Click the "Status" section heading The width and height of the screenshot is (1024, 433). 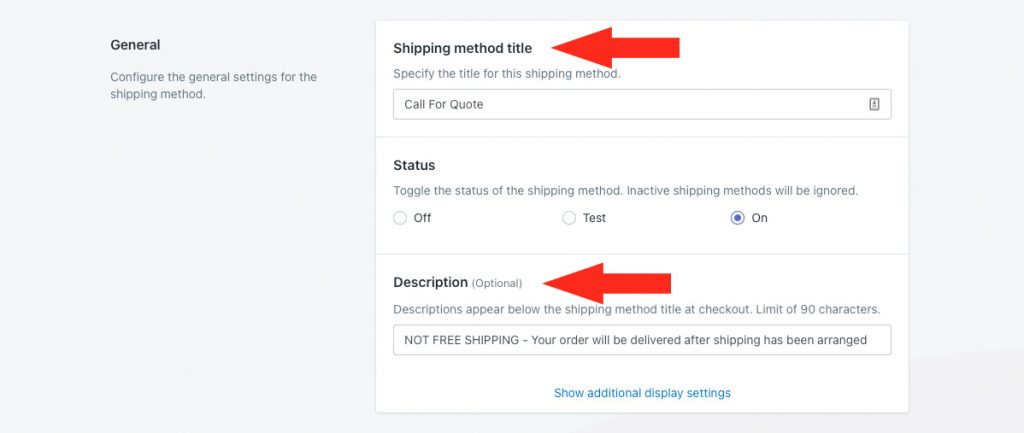point(414,165)
